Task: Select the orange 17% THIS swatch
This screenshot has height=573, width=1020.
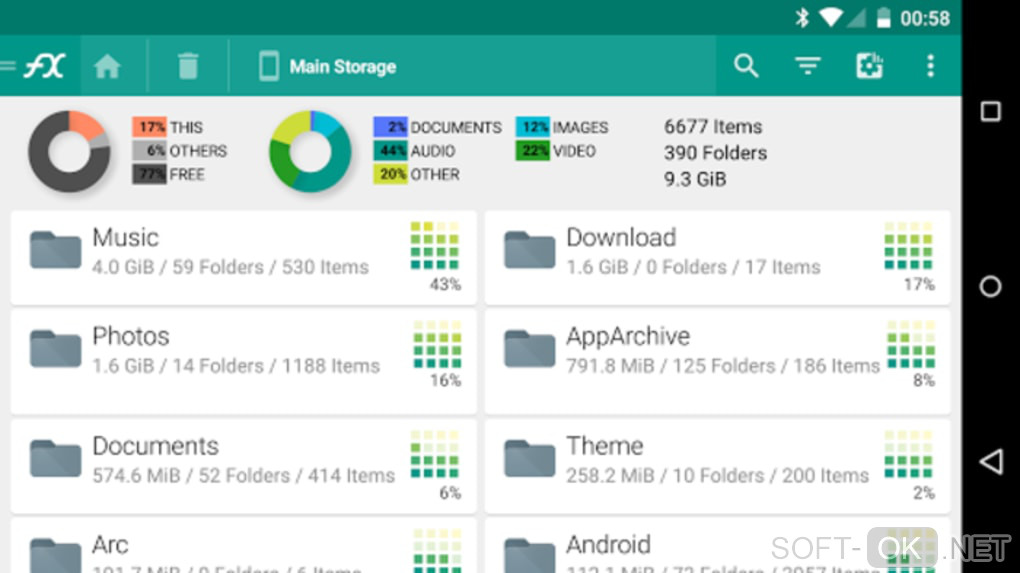Action: click(x=150, y=127)
